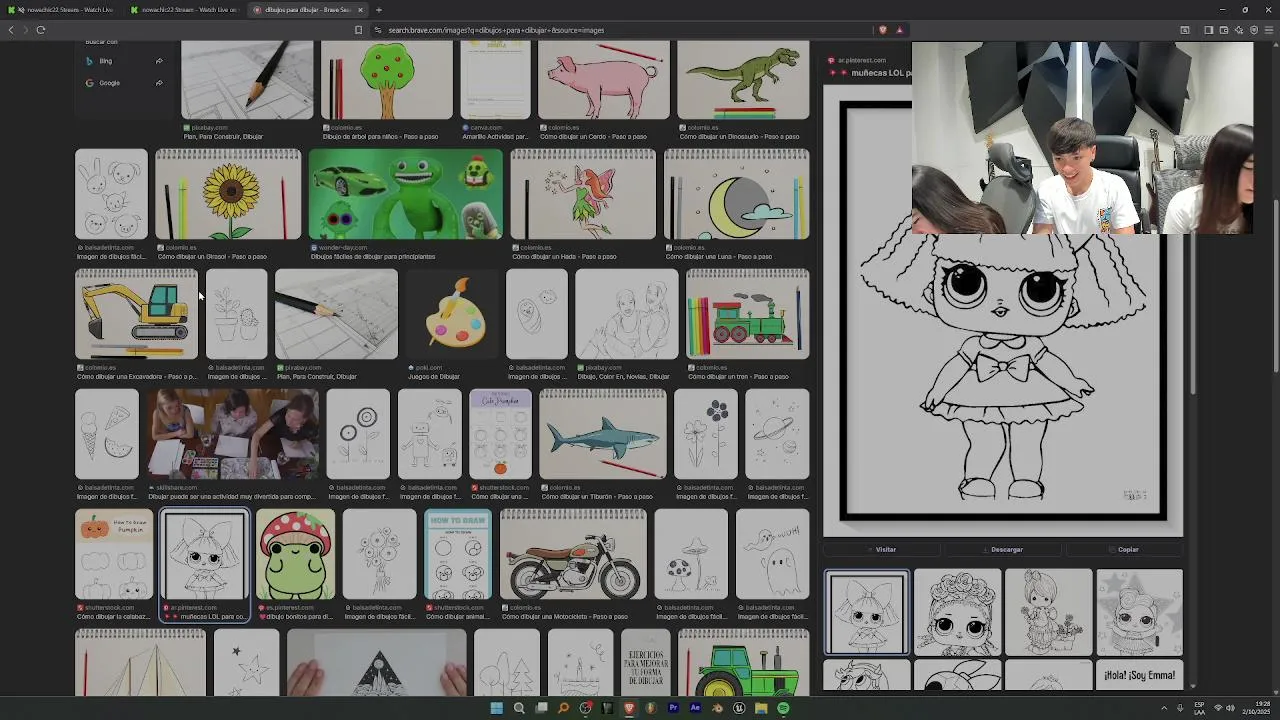Open the sunflower Girasol drawing thumbnail
Viewport: 1280px width, 720px height.
(x=228, y=194)
